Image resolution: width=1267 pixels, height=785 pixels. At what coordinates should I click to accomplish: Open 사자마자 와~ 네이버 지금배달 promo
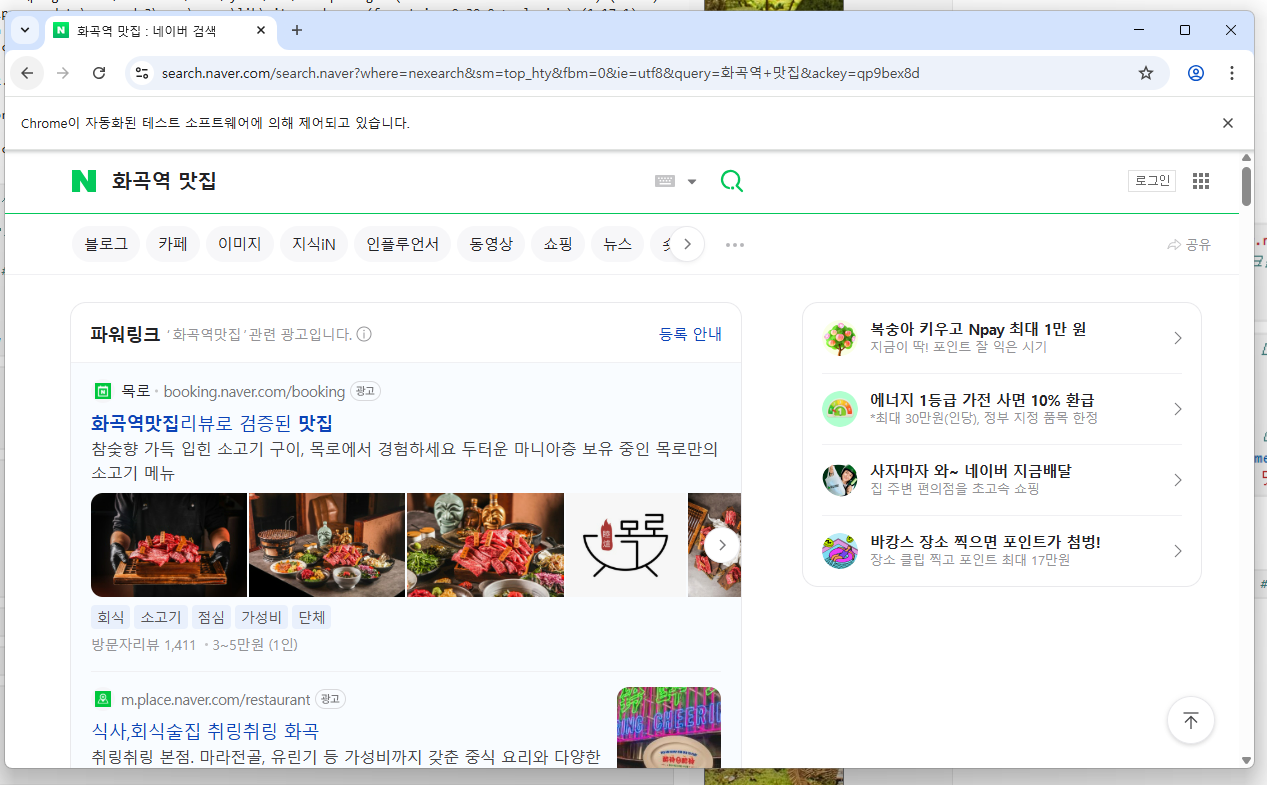[1002, 480]
